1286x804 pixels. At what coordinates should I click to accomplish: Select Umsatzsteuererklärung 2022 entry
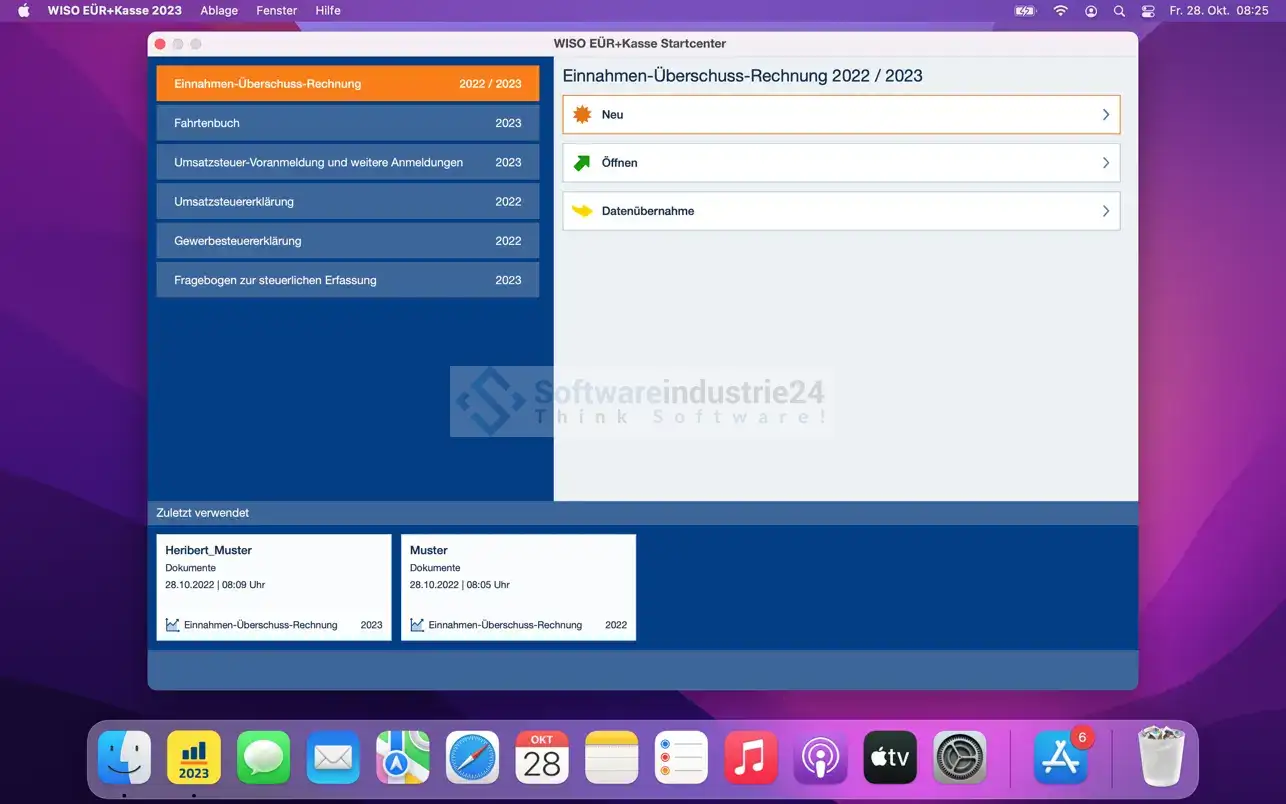pos(347,202)
